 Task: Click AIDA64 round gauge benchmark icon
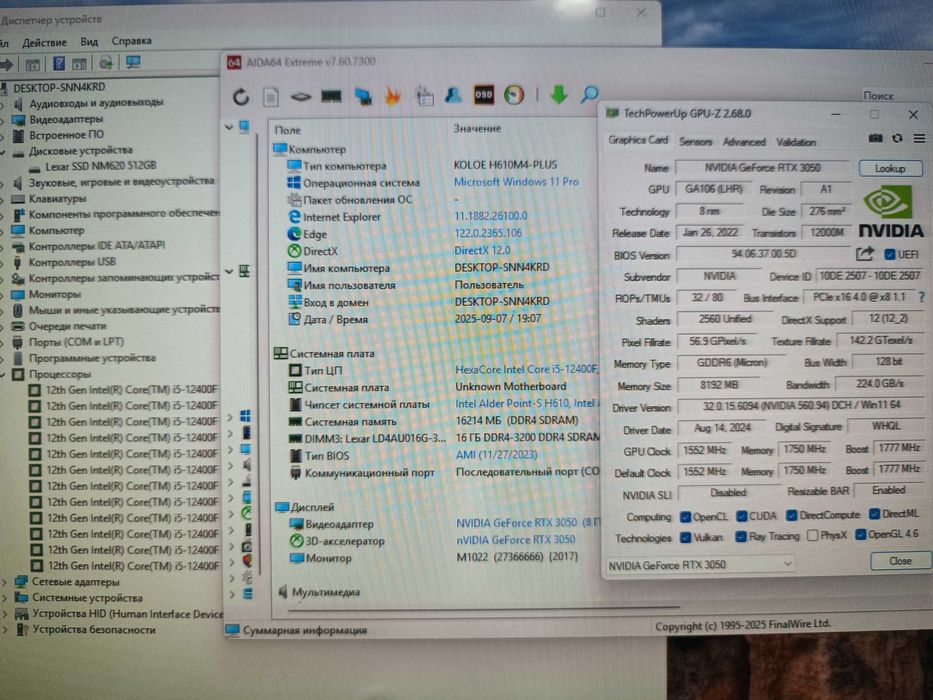[x=514, y=95]
